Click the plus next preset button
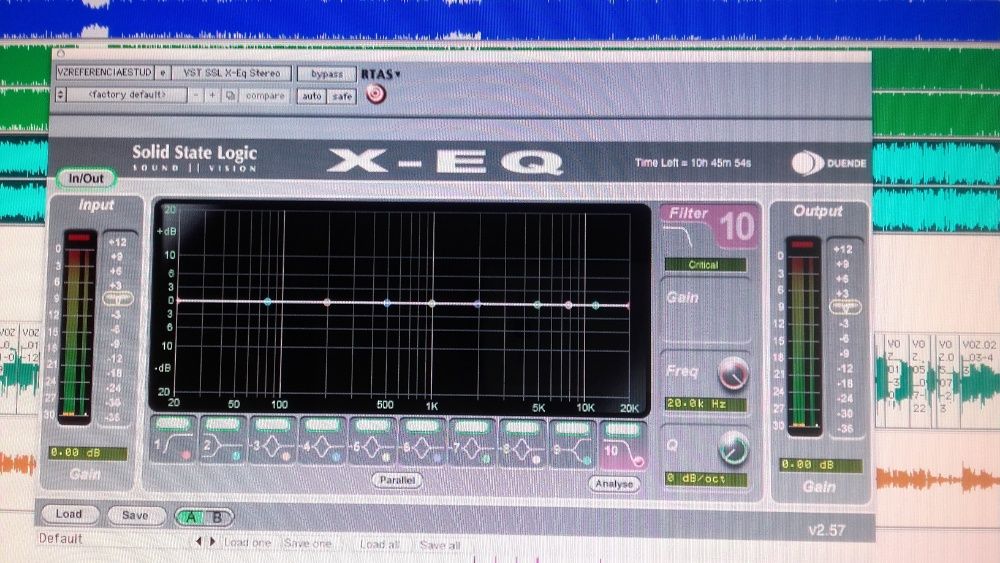The image size is (1000, 563). click(212, 96)
